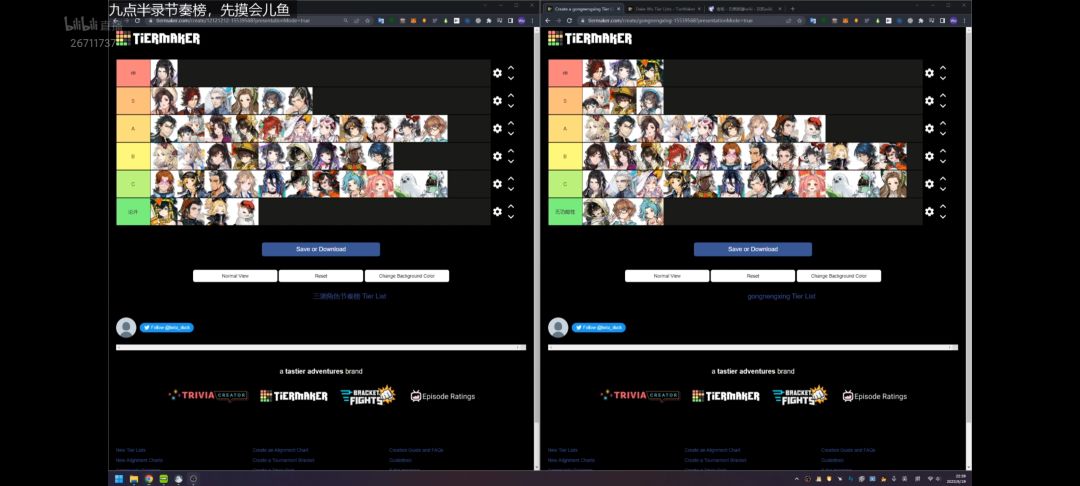Click the reload button in right browser window

[570, 21]
